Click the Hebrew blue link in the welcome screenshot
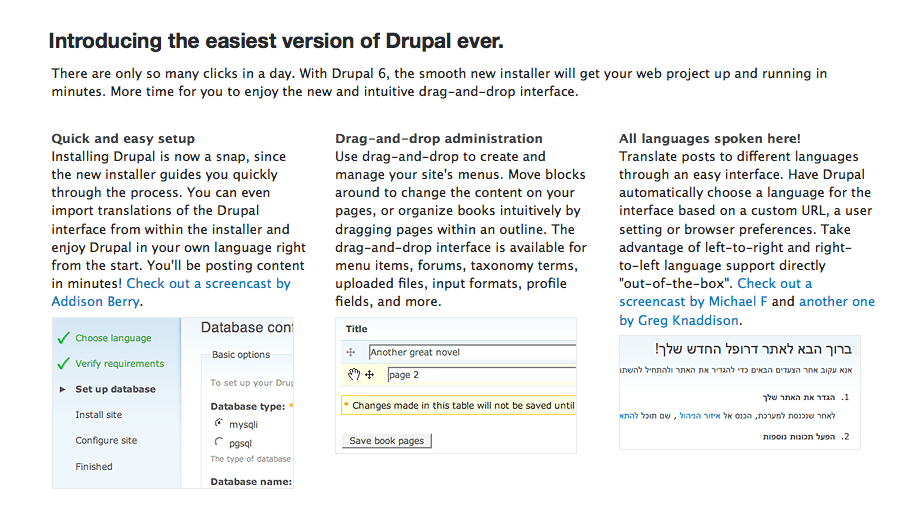The height and width of the screenshot is (519, 914). (x=699, y=416)
